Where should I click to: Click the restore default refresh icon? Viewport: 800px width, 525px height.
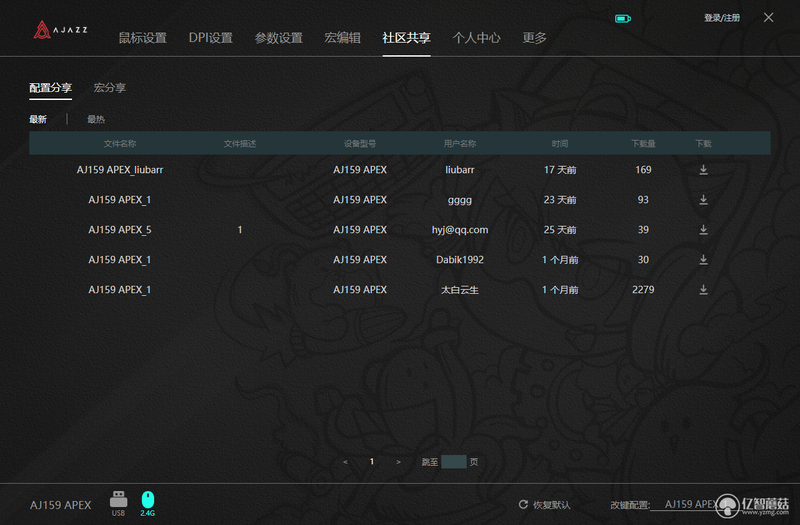523,505
